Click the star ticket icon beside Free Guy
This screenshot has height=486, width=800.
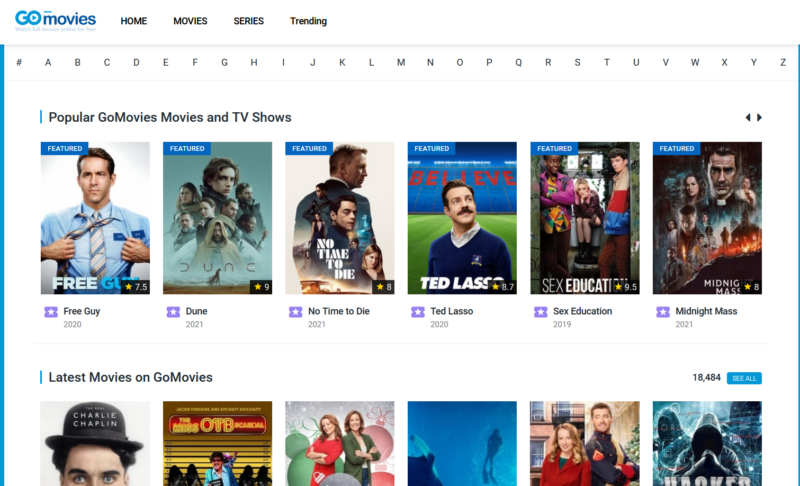(x=51, y=312)
